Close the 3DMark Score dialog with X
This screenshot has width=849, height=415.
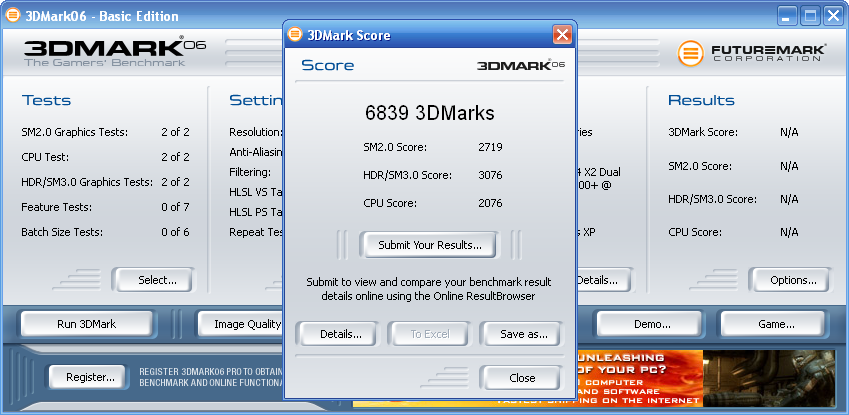click(562, 35)
